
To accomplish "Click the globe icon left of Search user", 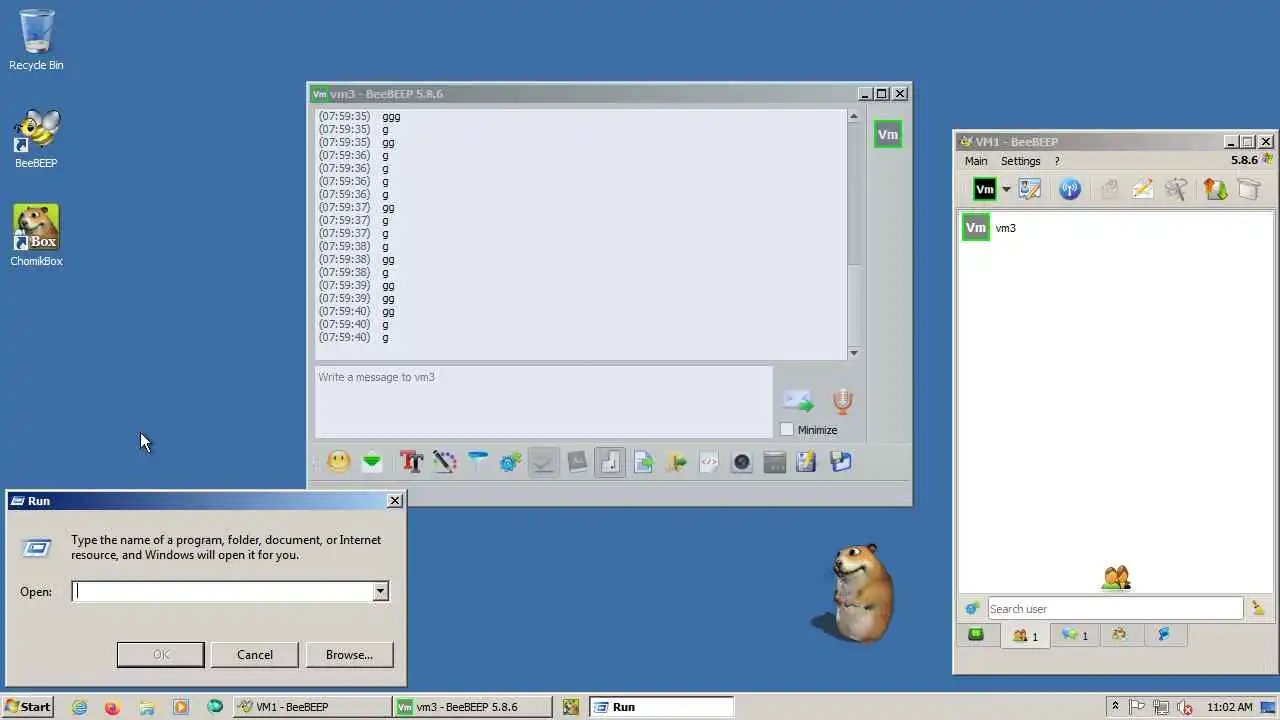I will 972,609.
